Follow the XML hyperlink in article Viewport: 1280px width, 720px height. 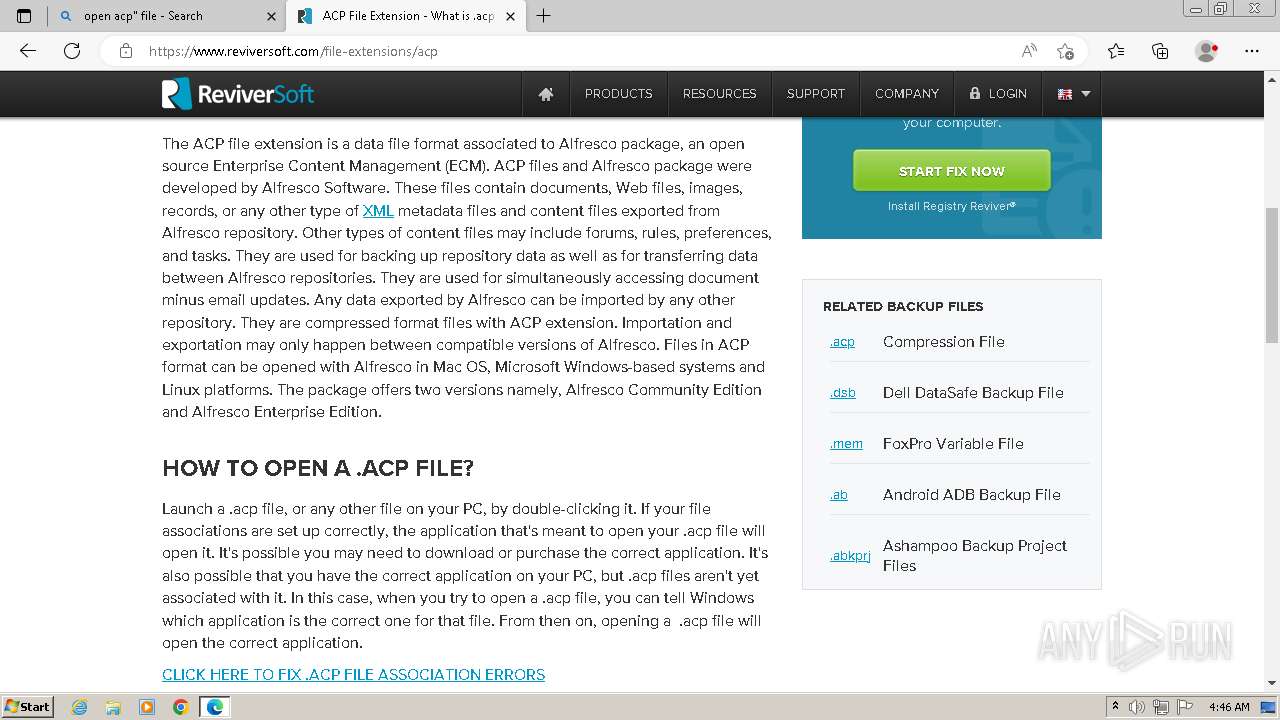tap(378, 211)
